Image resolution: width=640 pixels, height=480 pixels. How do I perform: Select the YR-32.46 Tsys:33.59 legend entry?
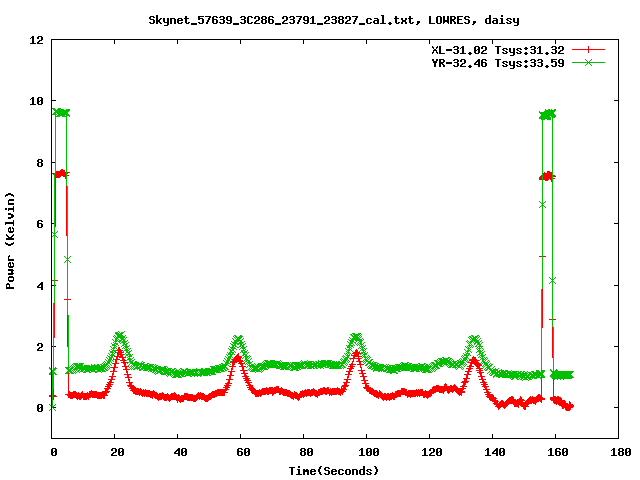pyautogui.click(x=498, y=63)
